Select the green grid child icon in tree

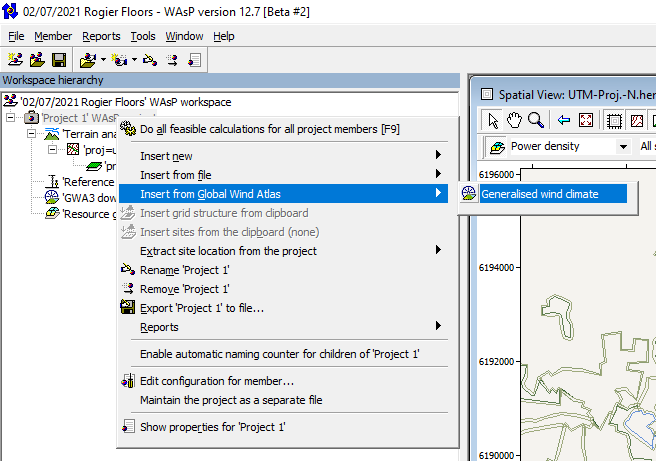[94, 166]
